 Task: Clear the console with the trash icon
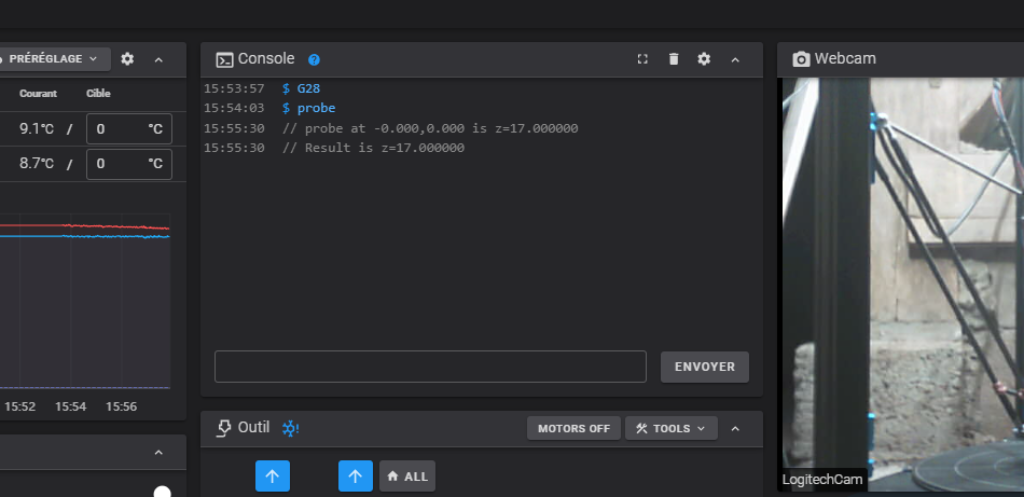(x=674, y=59)
